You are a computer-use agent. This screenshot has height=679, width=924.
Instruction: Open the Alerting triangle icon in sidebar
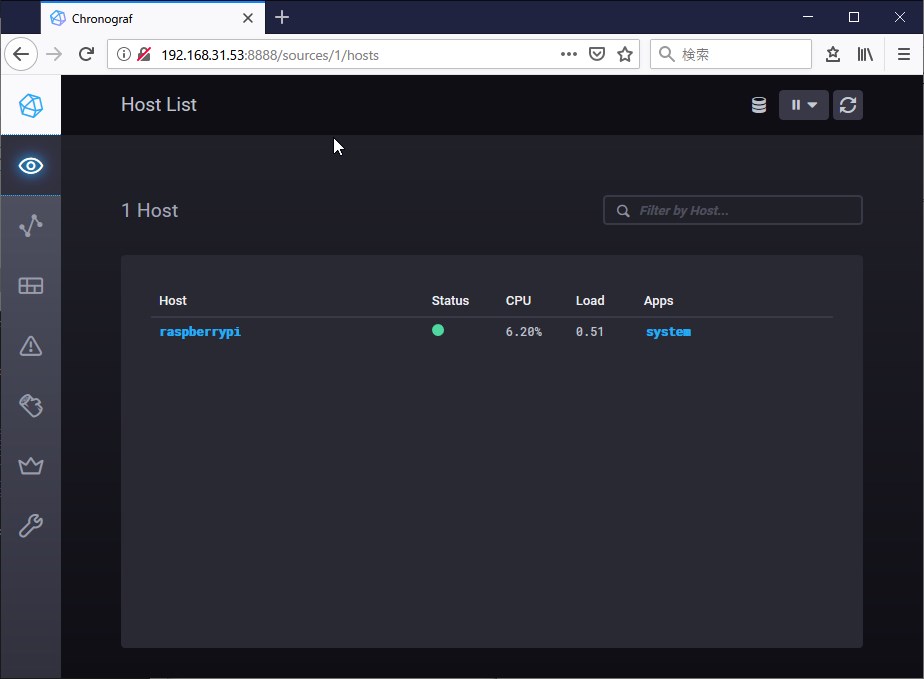(x=31, y=346)
